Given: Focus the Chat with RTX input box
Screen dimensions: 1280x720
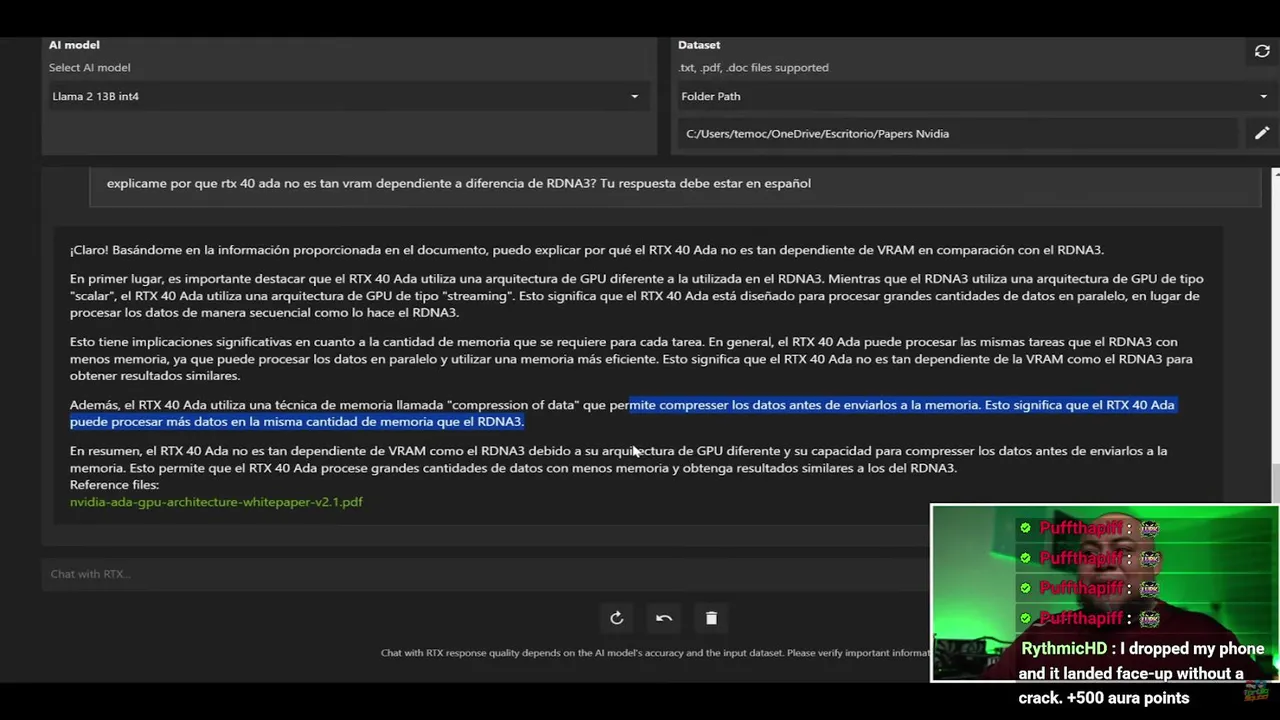Looking at the screenshot, I should point(485,574).
